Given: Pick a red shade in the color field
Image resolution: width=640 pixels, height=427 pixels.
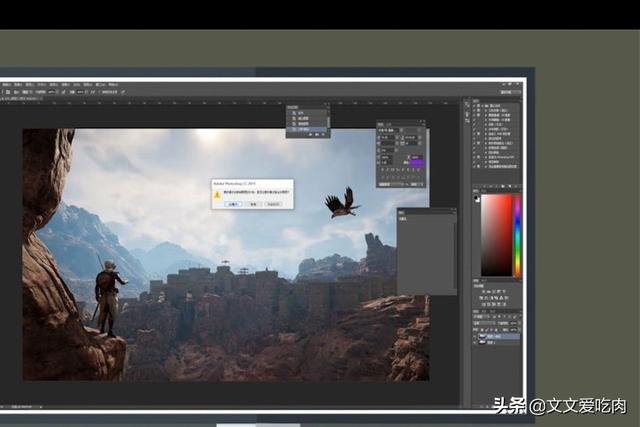Looking at the screenshot, I should [x=496, y=235].
